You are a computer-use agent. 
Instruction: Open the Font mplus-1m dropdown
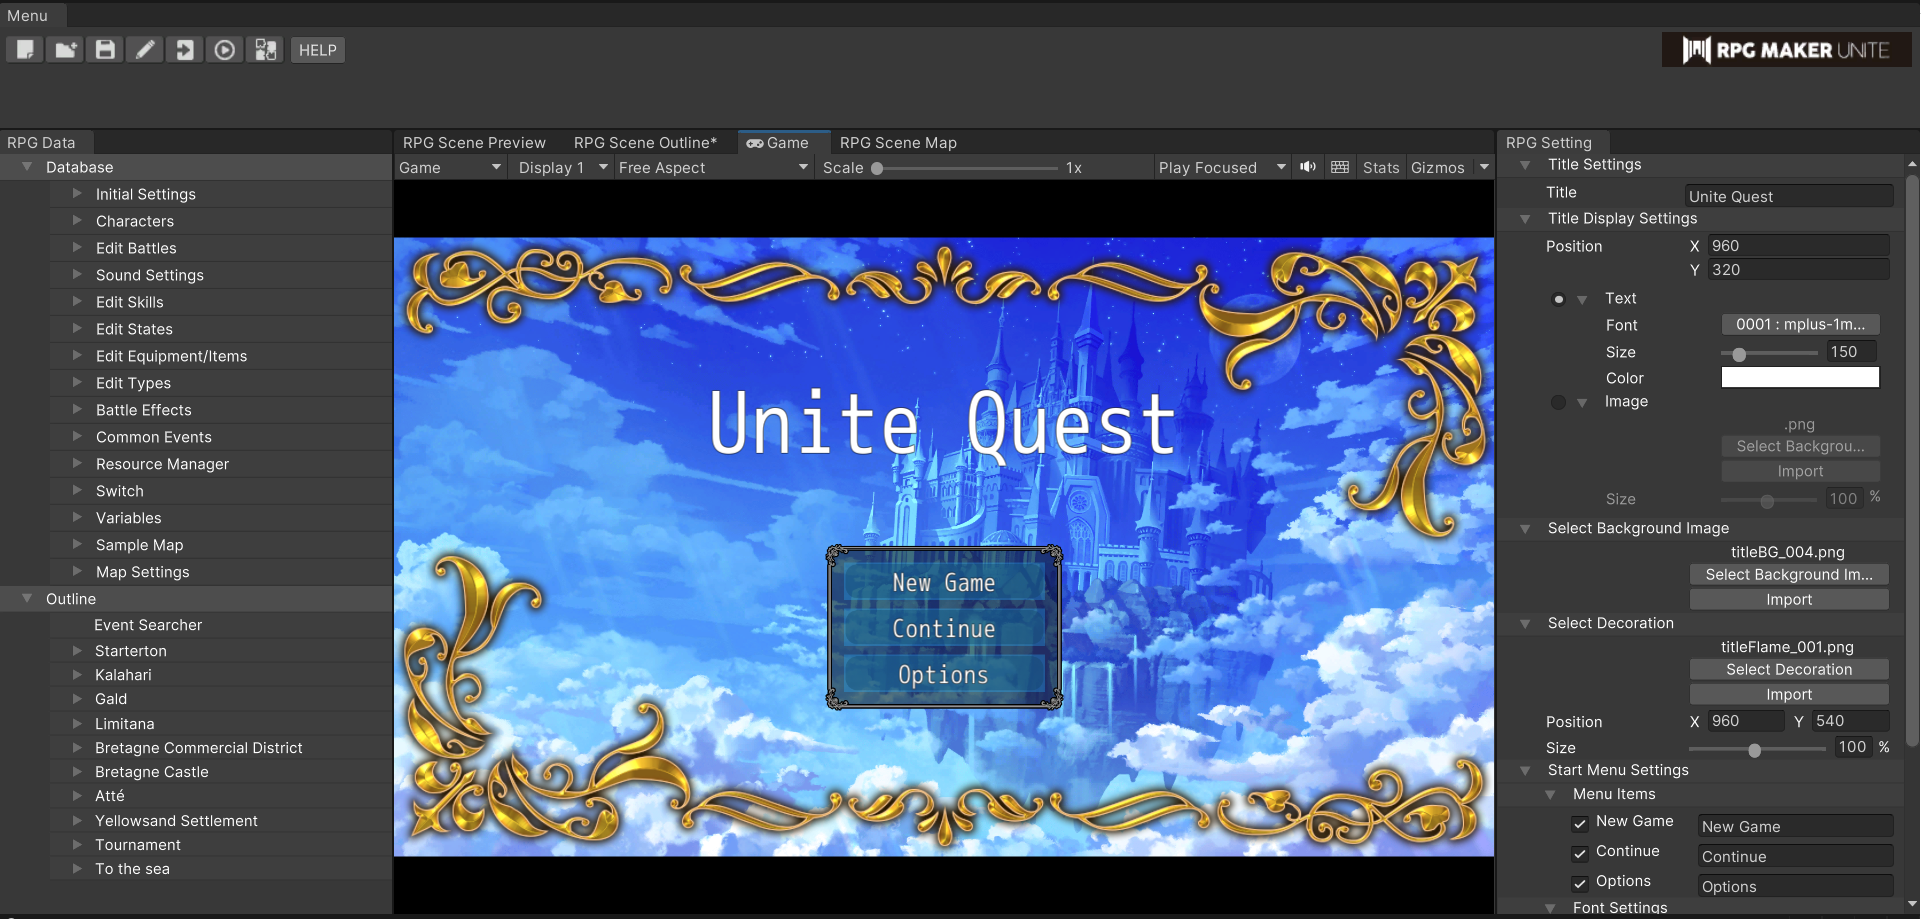[x=1800, y=325]
